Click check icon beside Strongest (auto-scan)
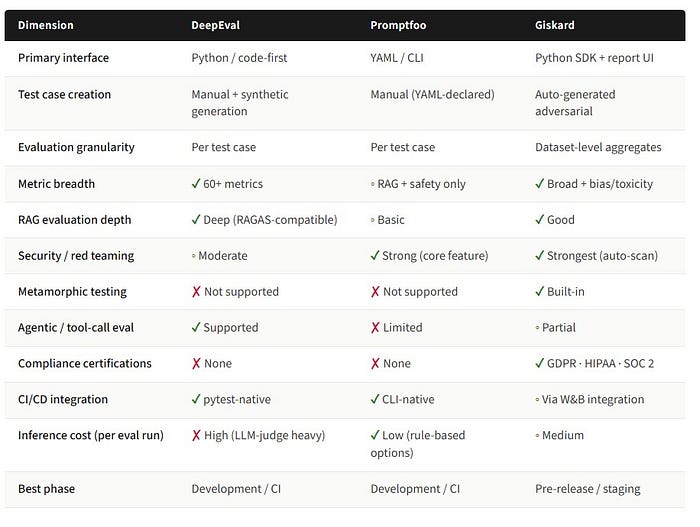The height and width of the screenshot is (527, 700). pos(540,255)
